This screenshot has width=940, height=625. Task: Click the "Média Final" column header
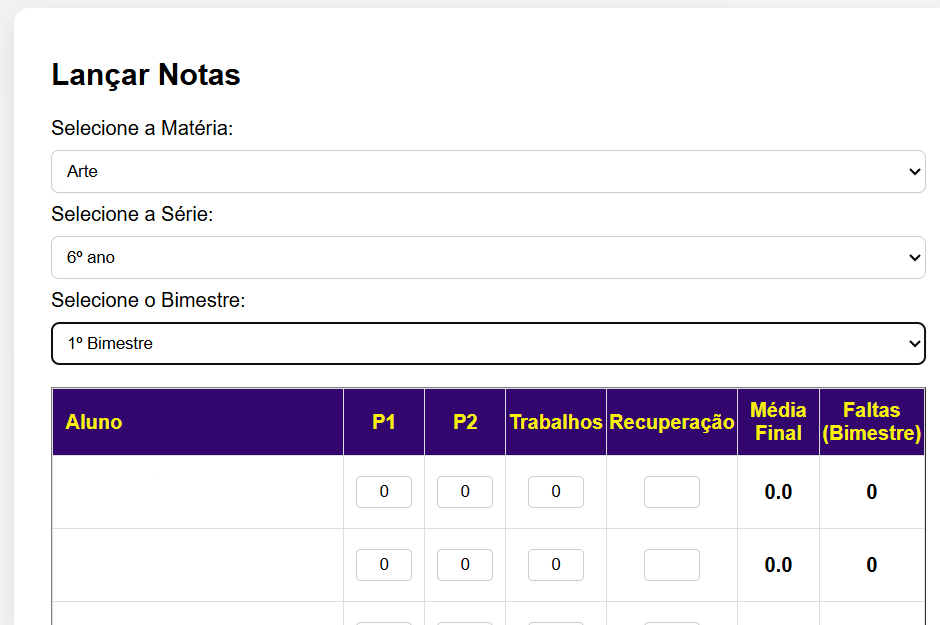(778, 421)
